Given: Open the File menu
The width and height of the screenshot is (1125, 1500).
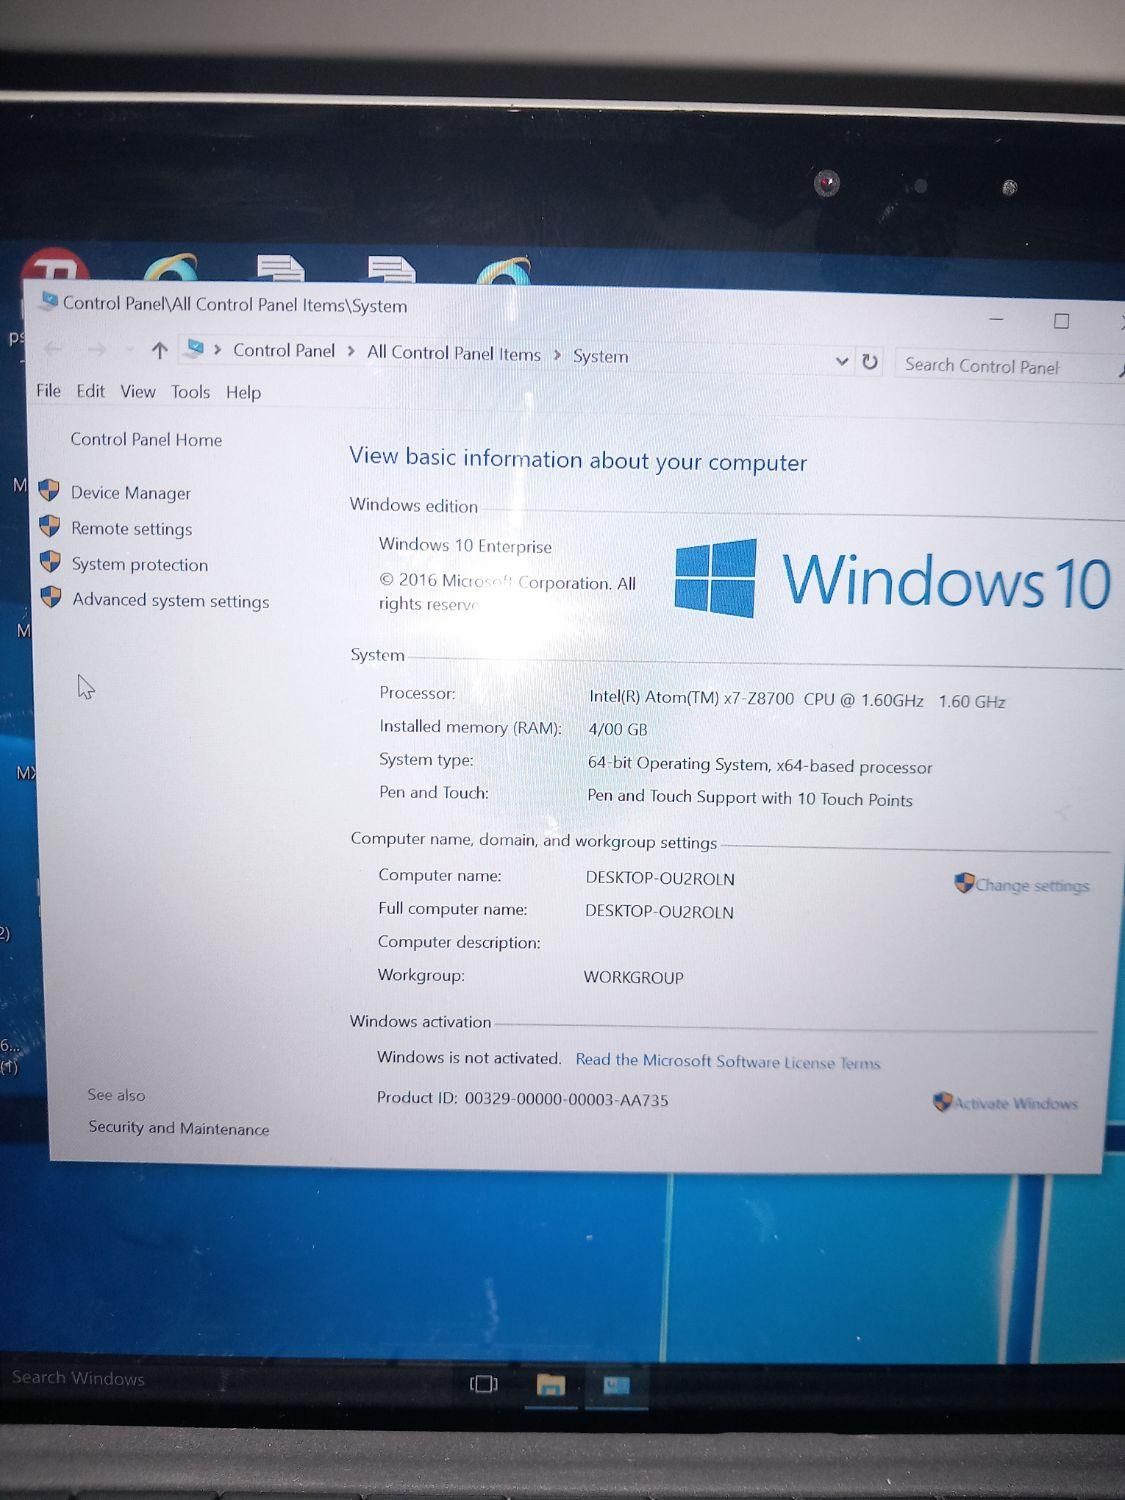Looking at the screenshot, I should coord(48,390).
